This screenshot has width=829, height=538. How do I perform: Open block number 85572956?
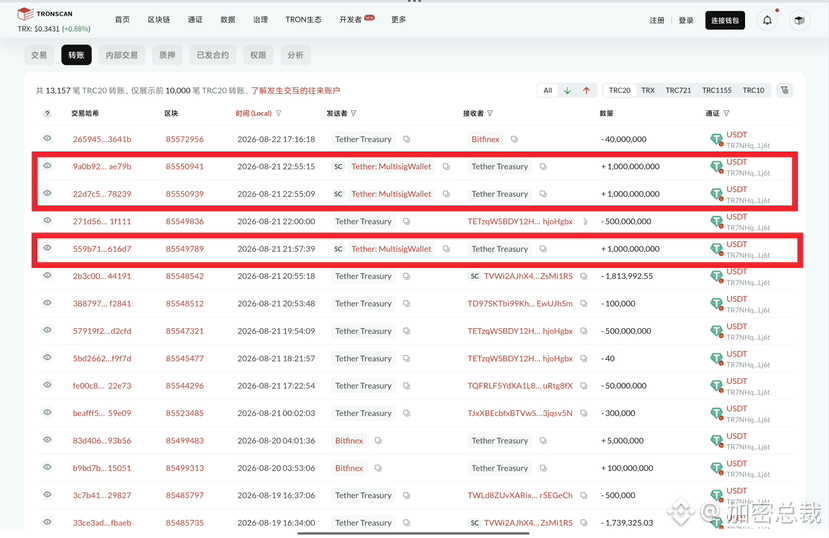click(185, 140)
